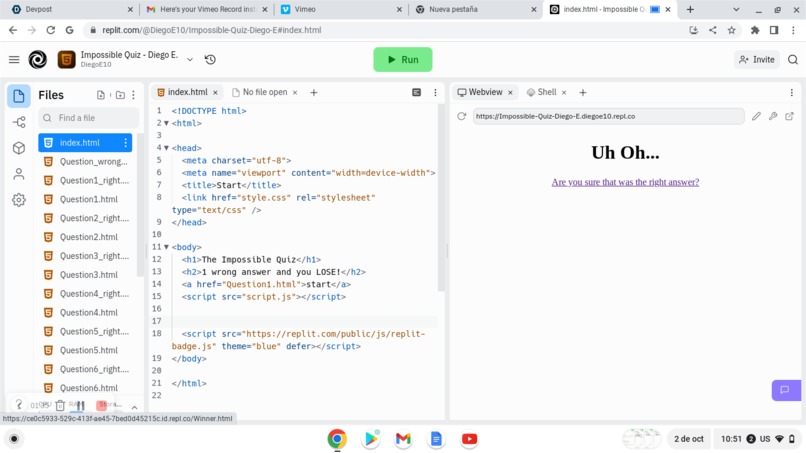The height and width of the screenshot is (453, 806).
Task: Edit the Webview URL field
Action: (x=608, y=116)
